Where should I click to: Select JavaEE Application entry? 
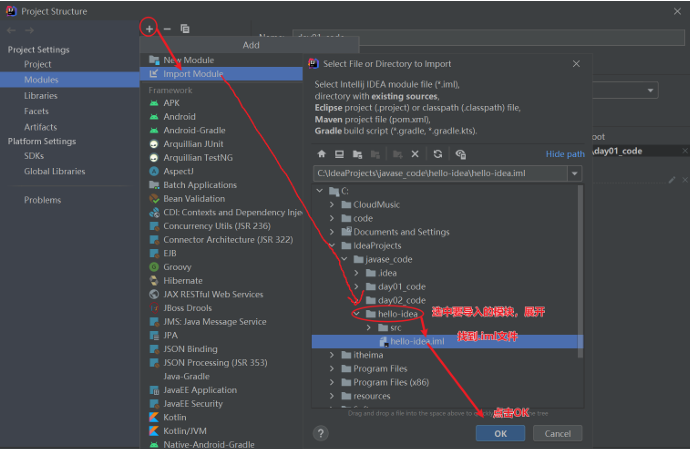coord(200,390)
